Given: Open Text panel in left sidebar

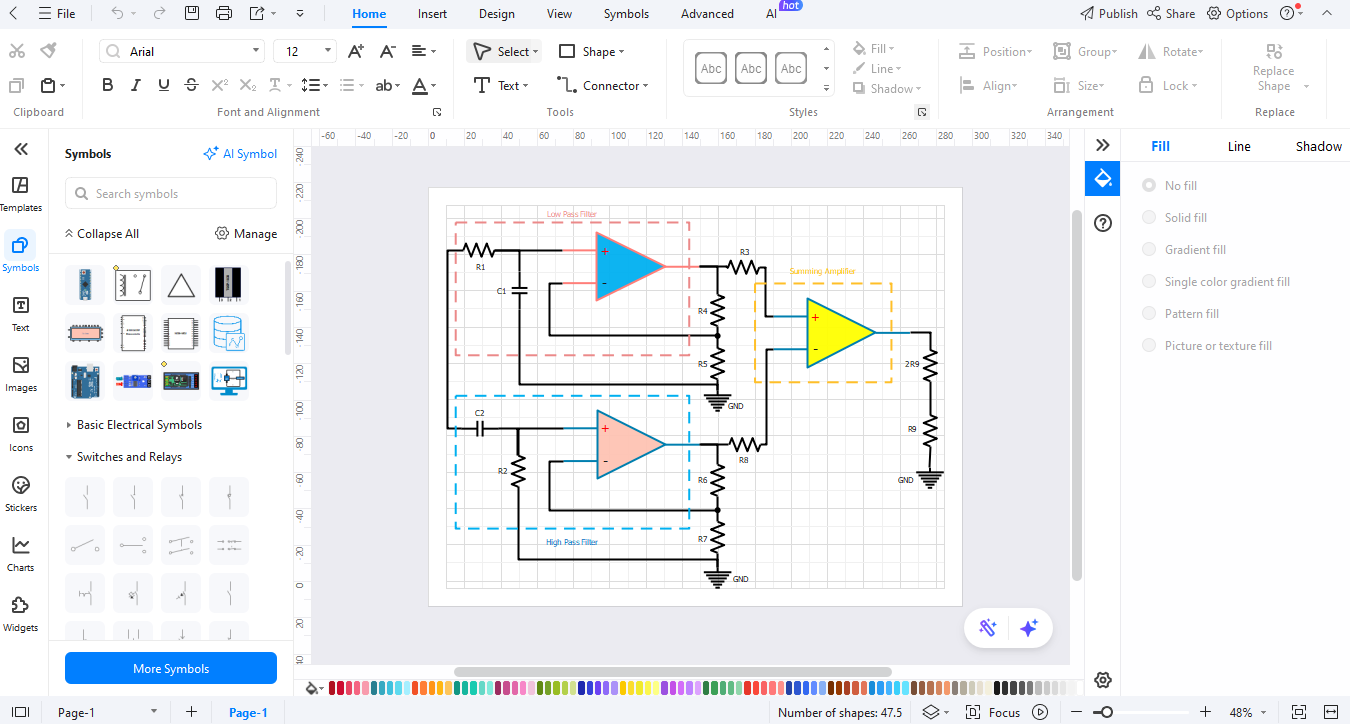Looking at the screenshot, I should tap(20, 313).
